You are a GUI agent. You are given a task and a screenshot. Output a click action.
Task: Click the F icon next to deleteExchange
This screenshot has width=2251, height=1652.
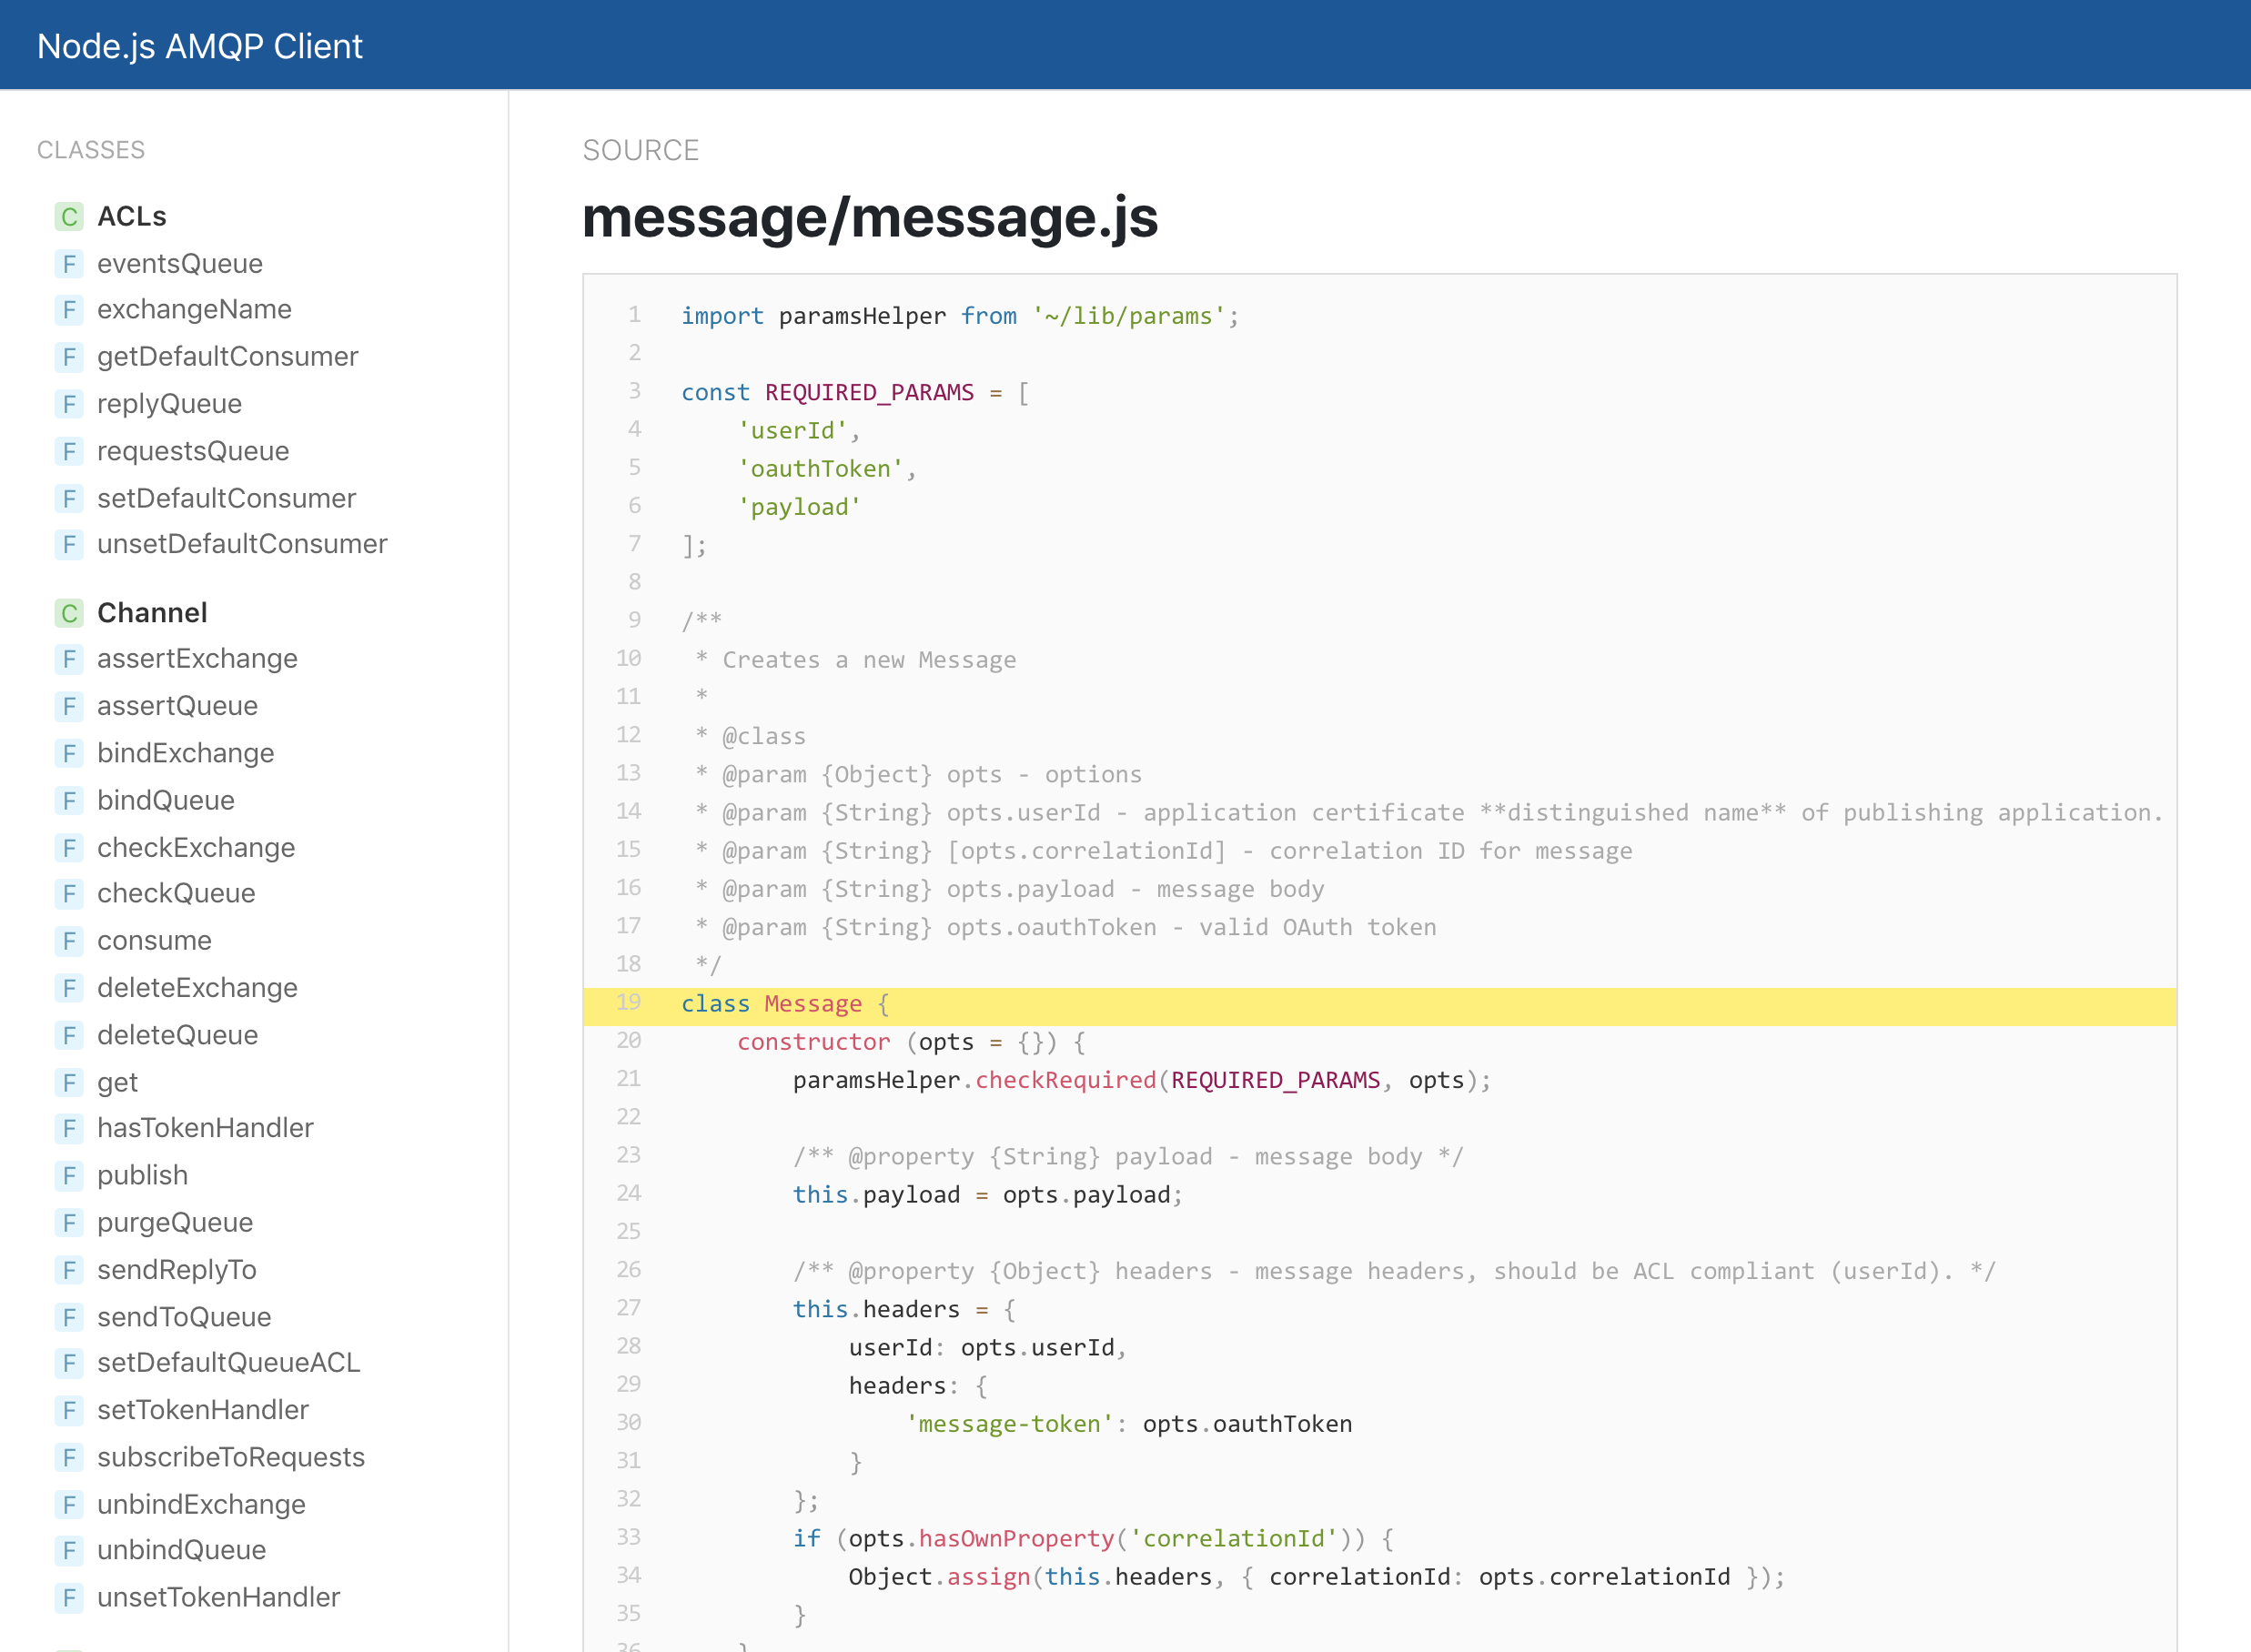tap(69, 988)
